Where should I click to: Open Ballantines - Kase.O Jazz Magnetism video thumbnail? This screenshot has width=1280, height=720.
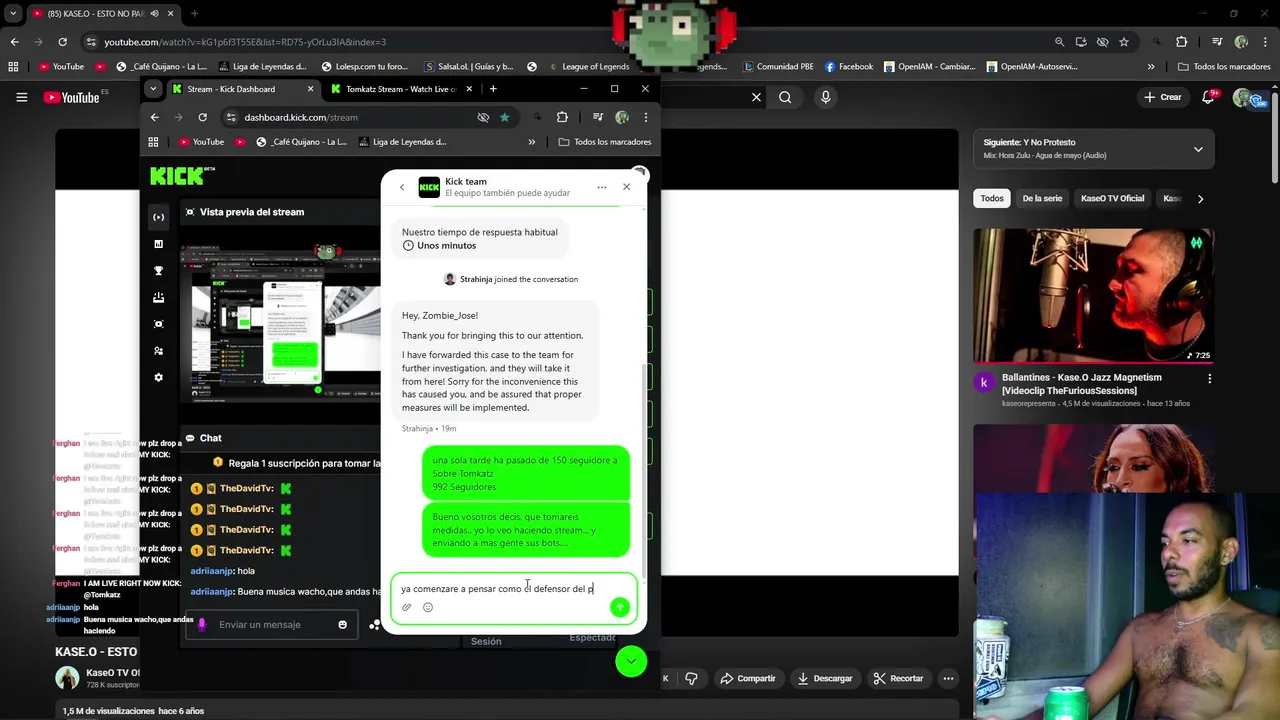tap(1094, 295)
